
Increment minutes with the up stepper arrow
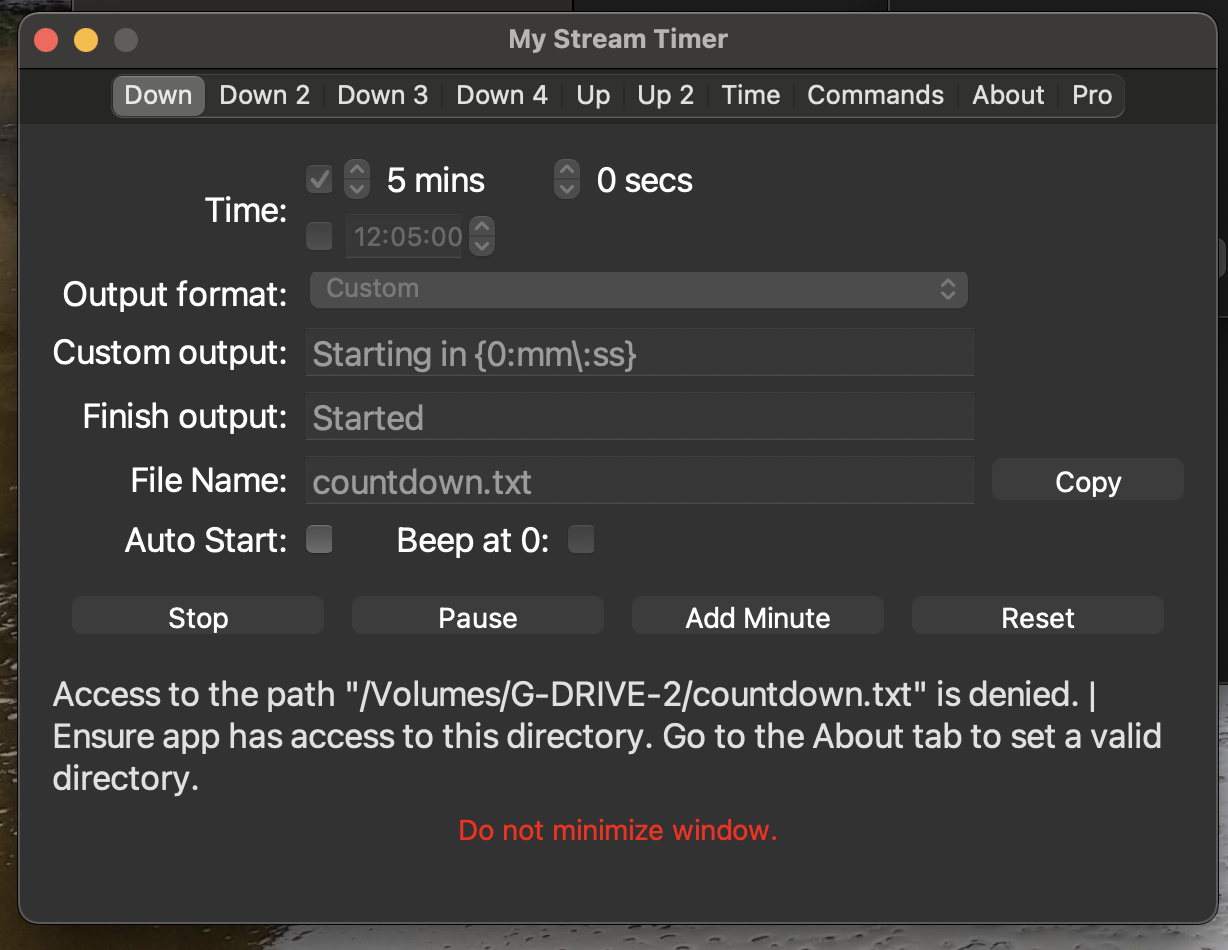pyautogui.click(x=356, y=171)
